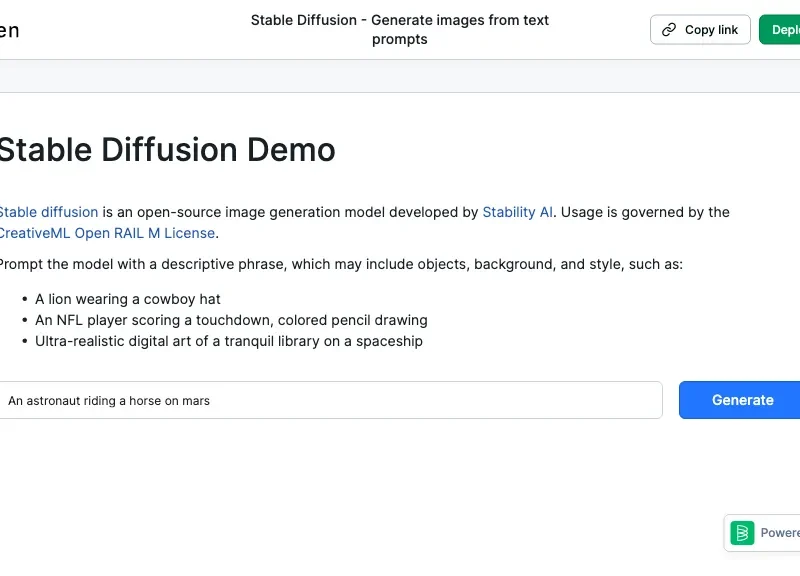Image resolution: width=800 pixels, height=576 pixels.
Task: Focus the prompt text input field
Action: click(x=330, y=400)
